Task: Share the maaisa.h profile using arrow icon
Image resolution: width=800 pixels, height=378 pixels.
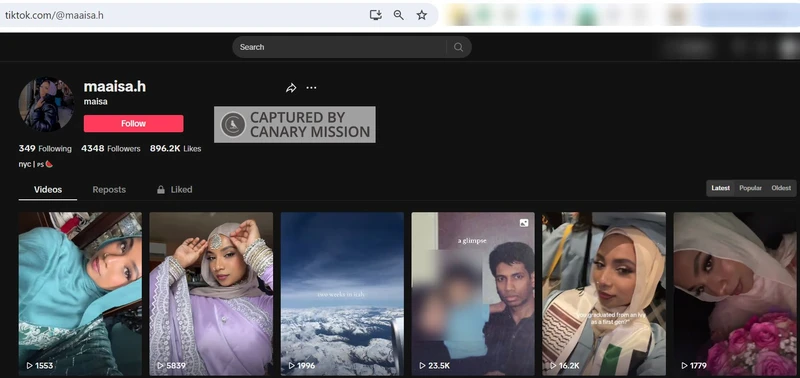Action: point(291,88)
